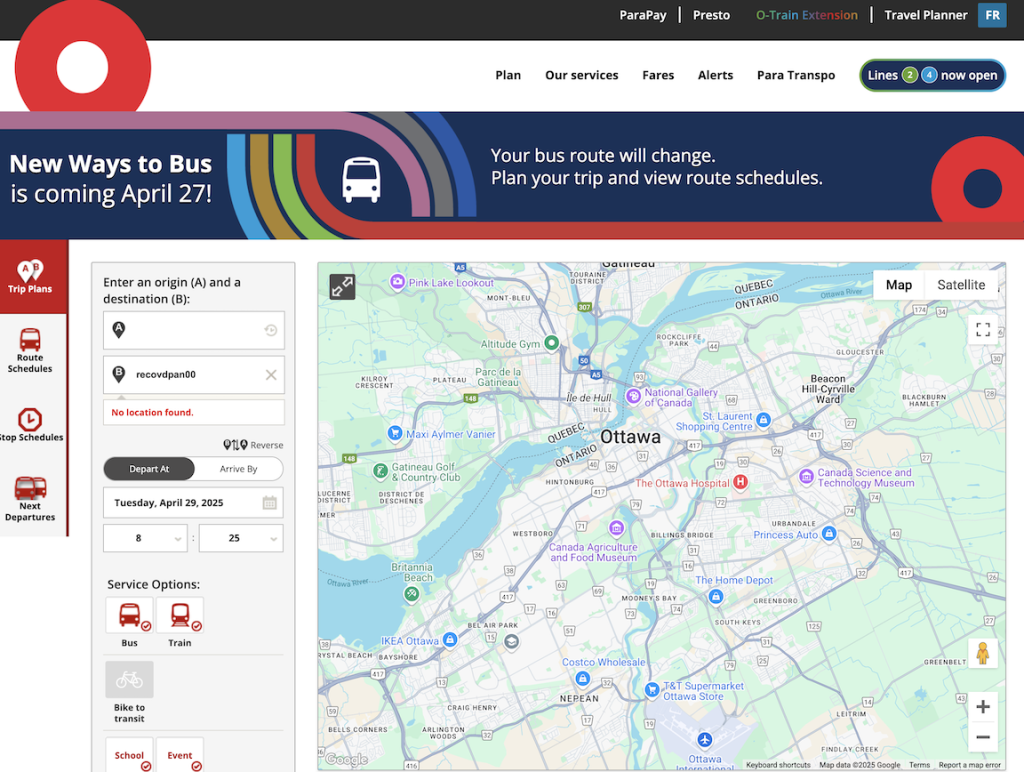Reverse origin and destination
Screen dimensions: 1024x772
tap(253, 445)
